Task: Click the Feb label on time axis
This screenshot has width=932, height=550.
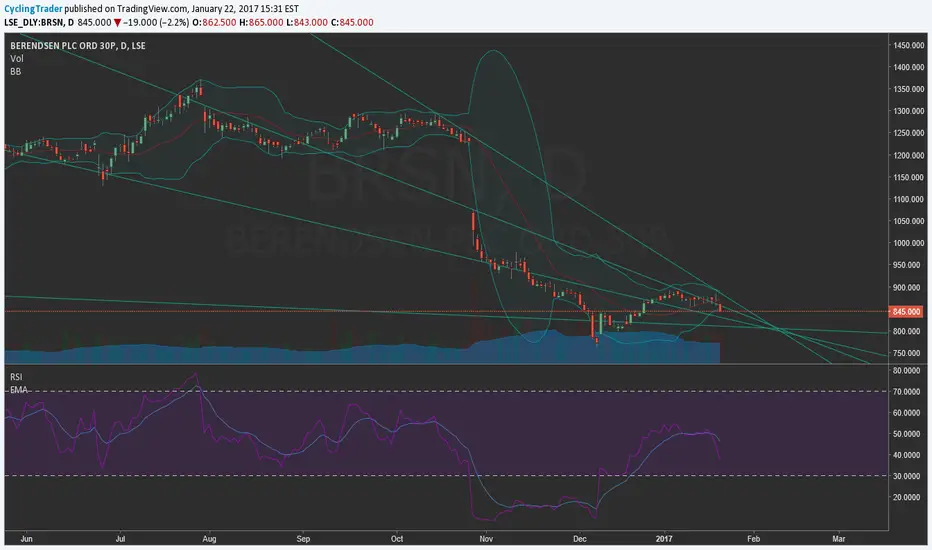Action: click(x=753, y=539)
